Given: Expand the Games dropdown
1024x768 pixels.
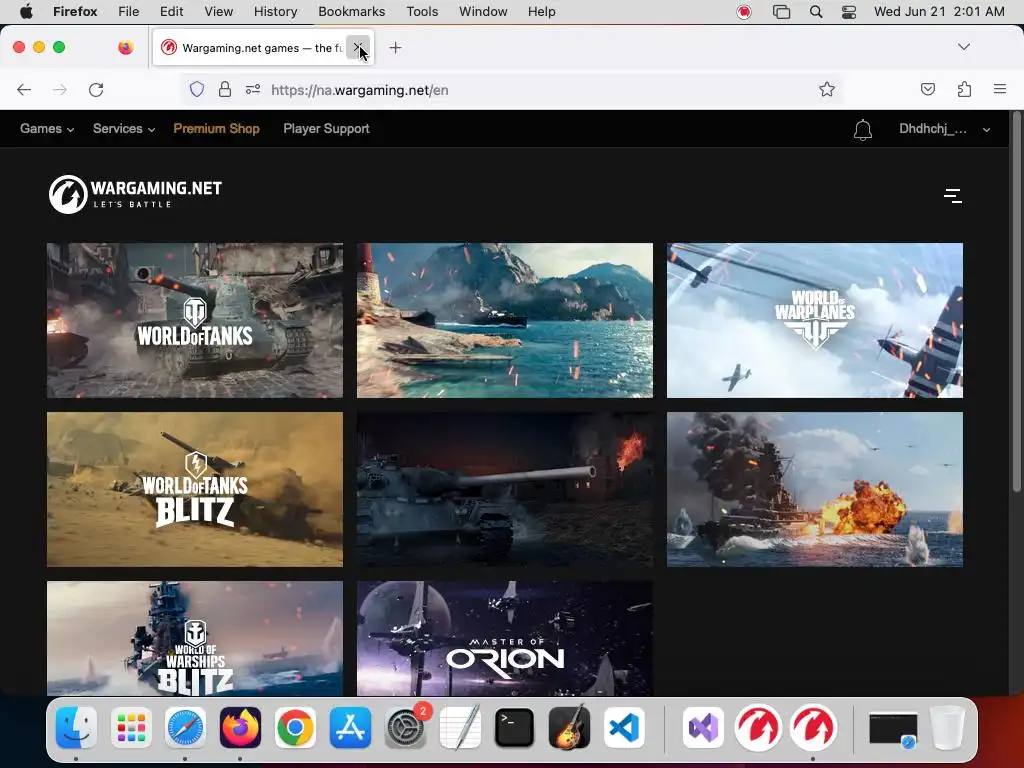Looking at the screenshot, I should click(47, 129).
